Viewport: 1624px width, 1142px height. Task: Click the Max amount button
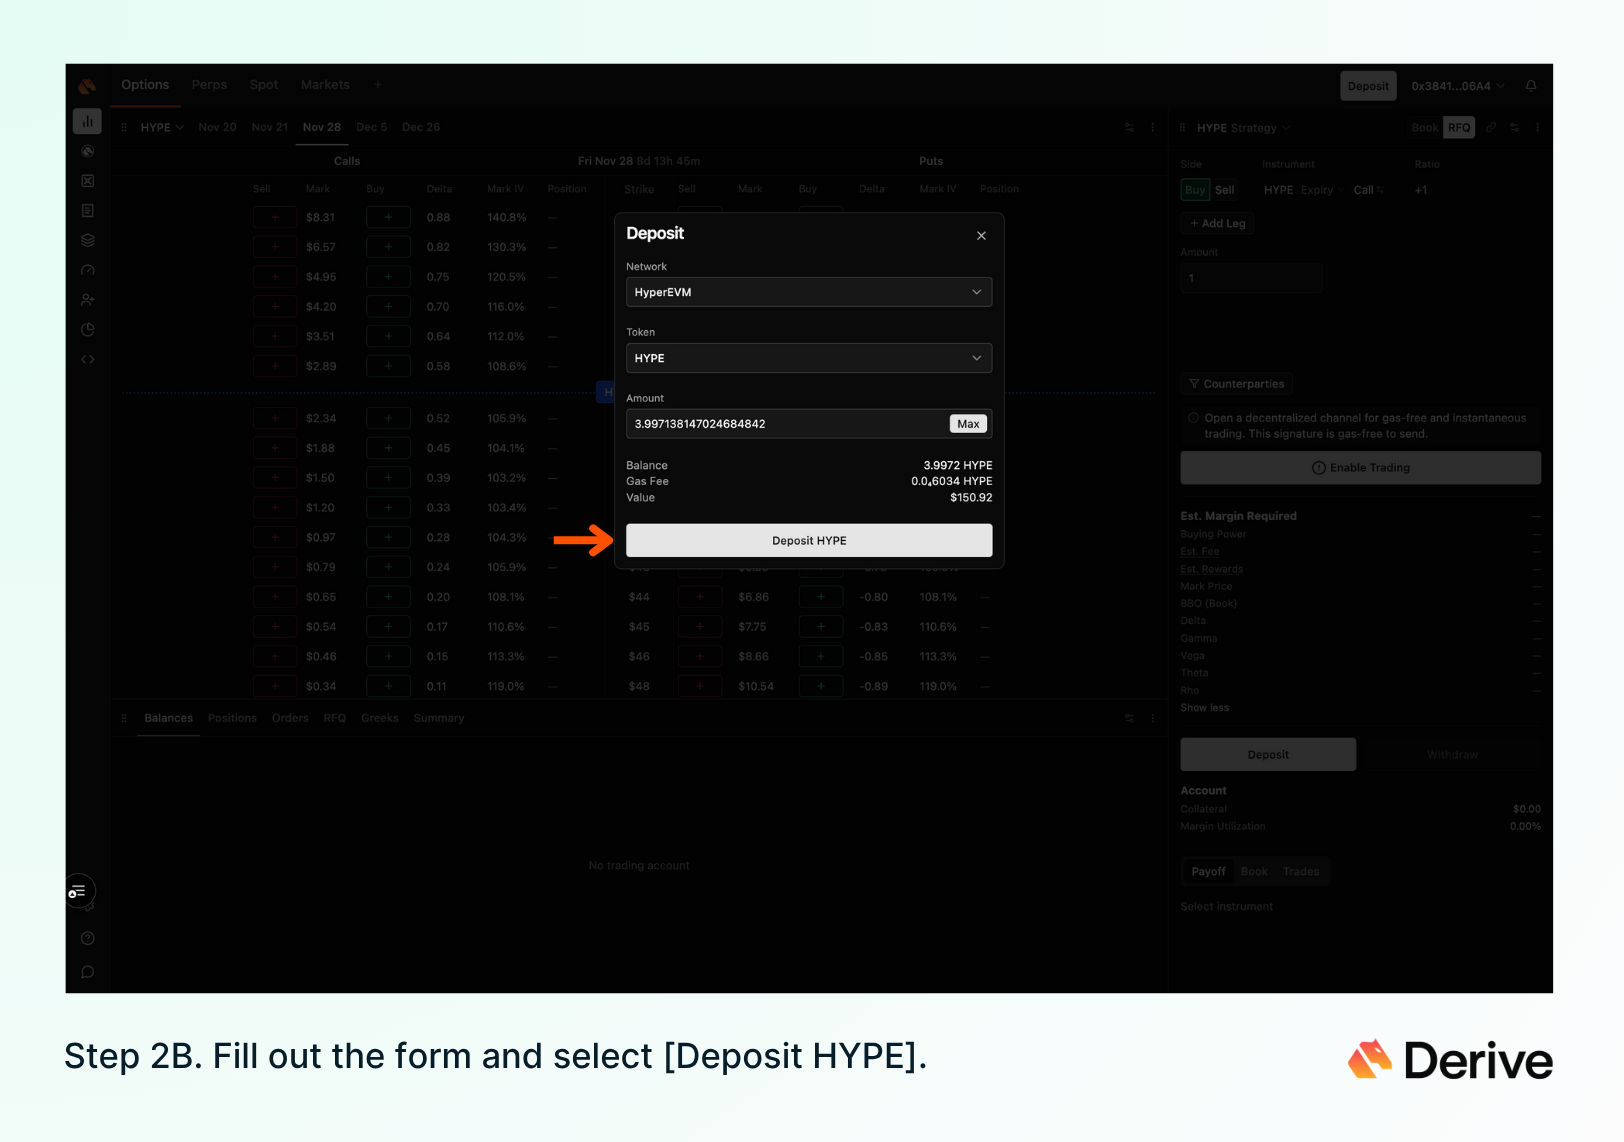point(967,424)
